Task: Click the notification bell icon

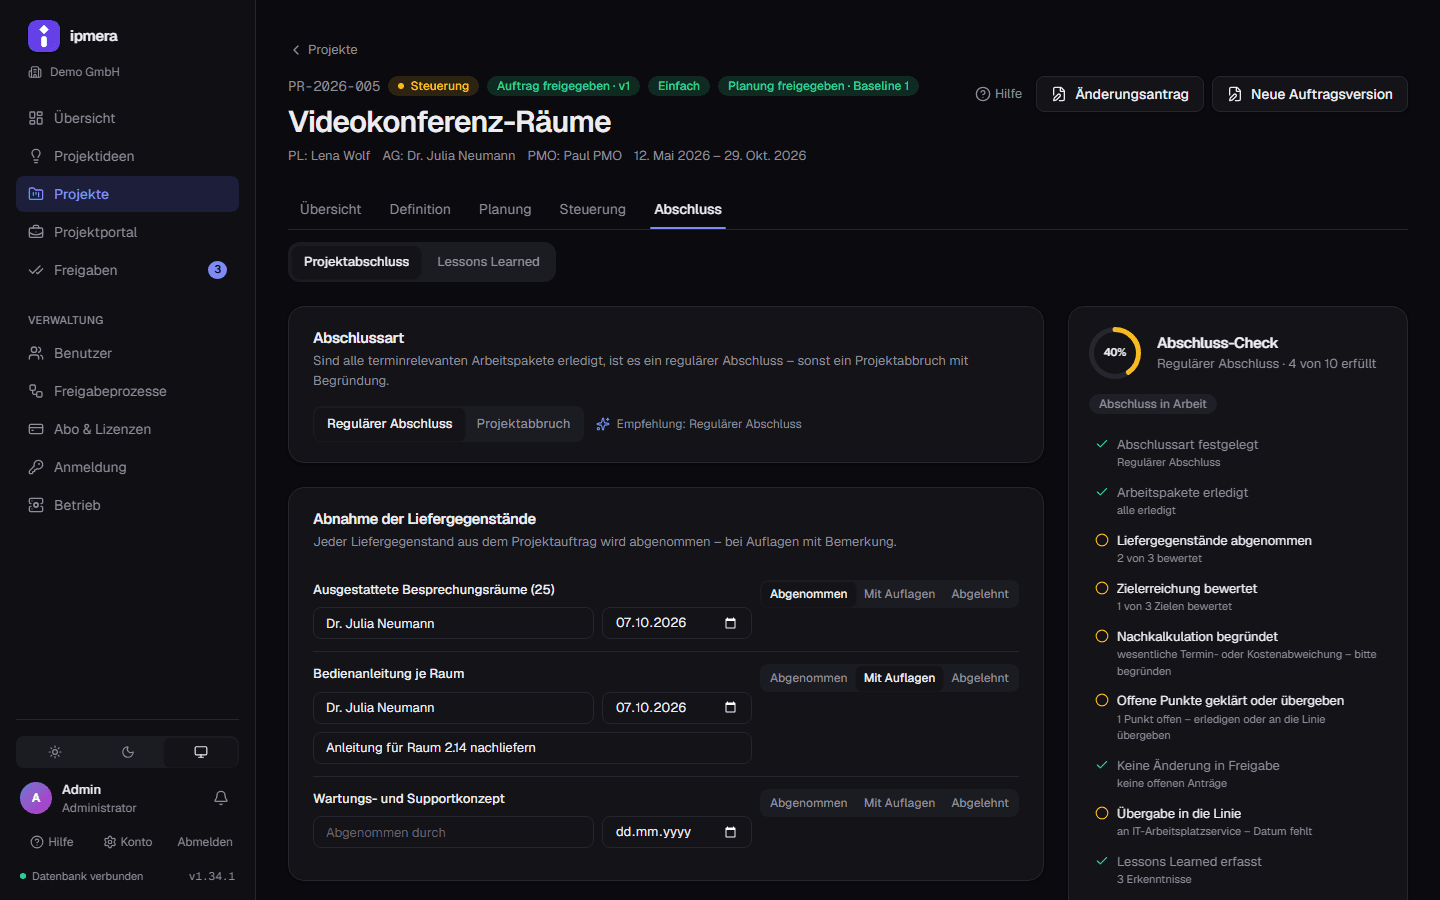Action: coord(221,798)
